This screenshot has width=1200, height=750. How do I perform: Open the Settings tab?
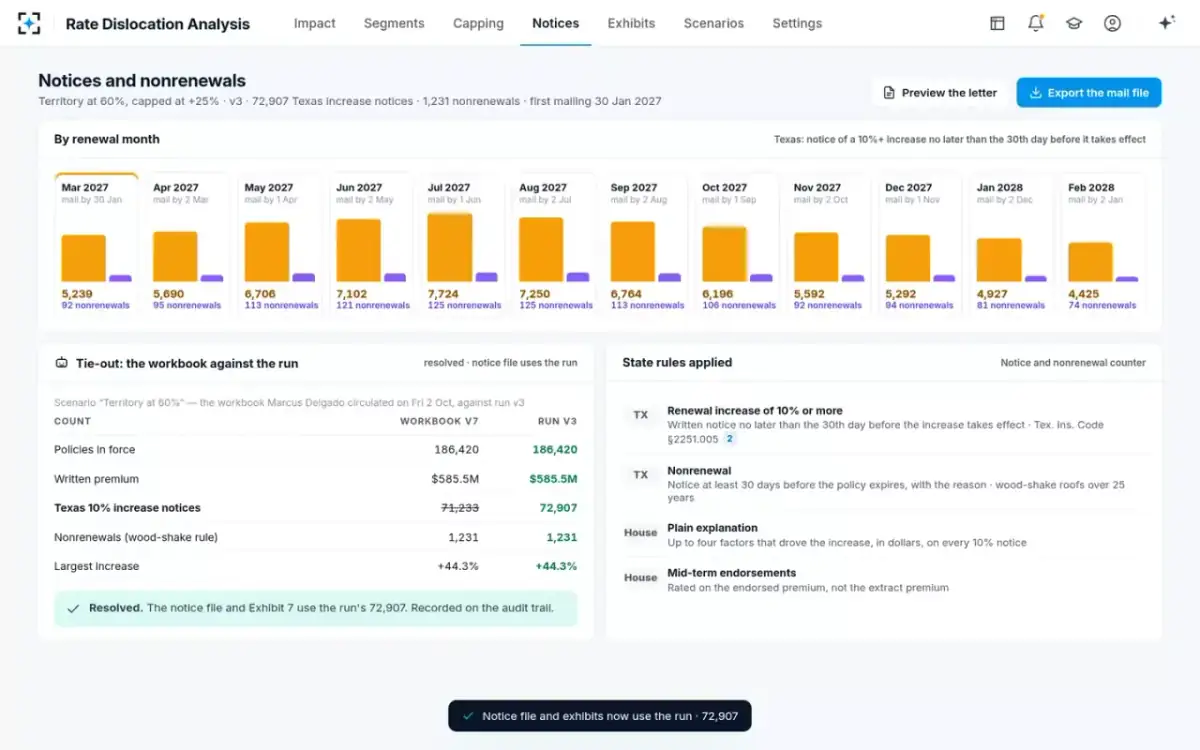pos(797,23)
